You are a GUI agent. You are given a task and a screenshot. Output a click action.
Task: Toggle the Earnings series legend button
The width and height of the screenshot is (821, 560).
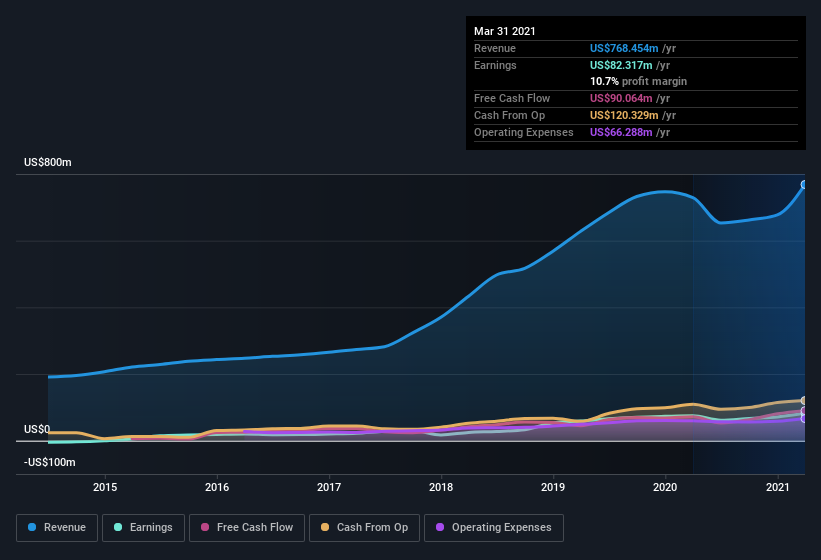coord(143,528)
